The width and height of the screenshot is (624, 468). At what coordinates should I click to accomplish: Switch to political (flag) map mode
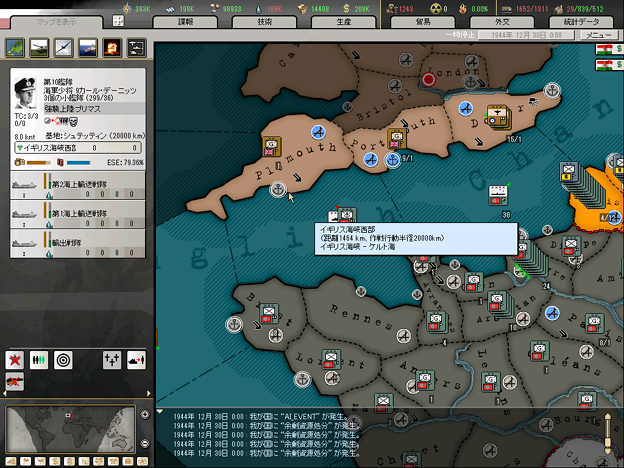pos(26,462)
